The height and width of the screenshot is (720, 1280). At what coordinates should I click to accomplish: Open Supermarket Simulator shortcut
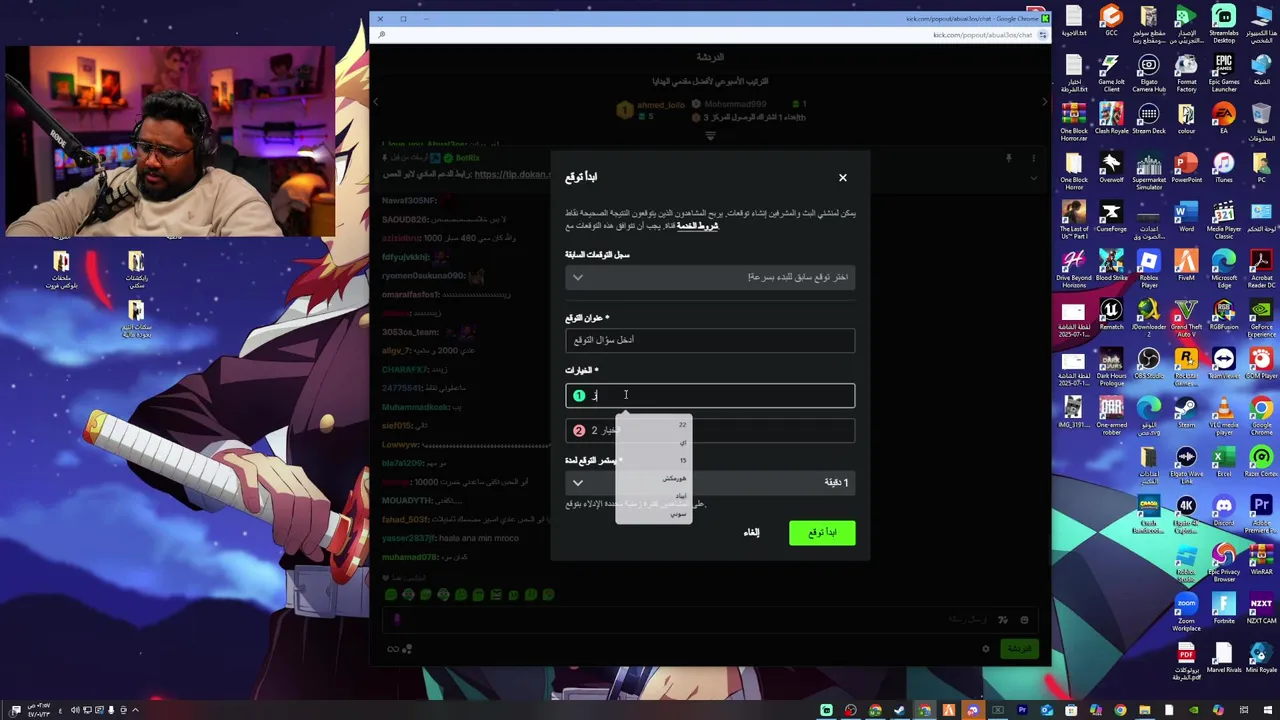[x=1149, y=171]
